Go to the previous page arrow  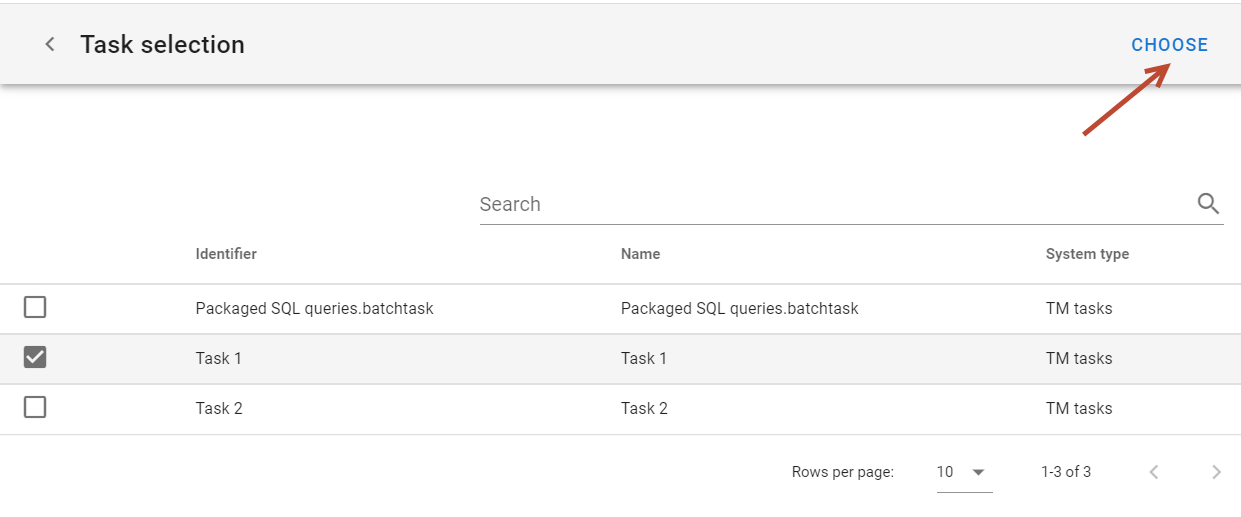tap(1154, 472)
